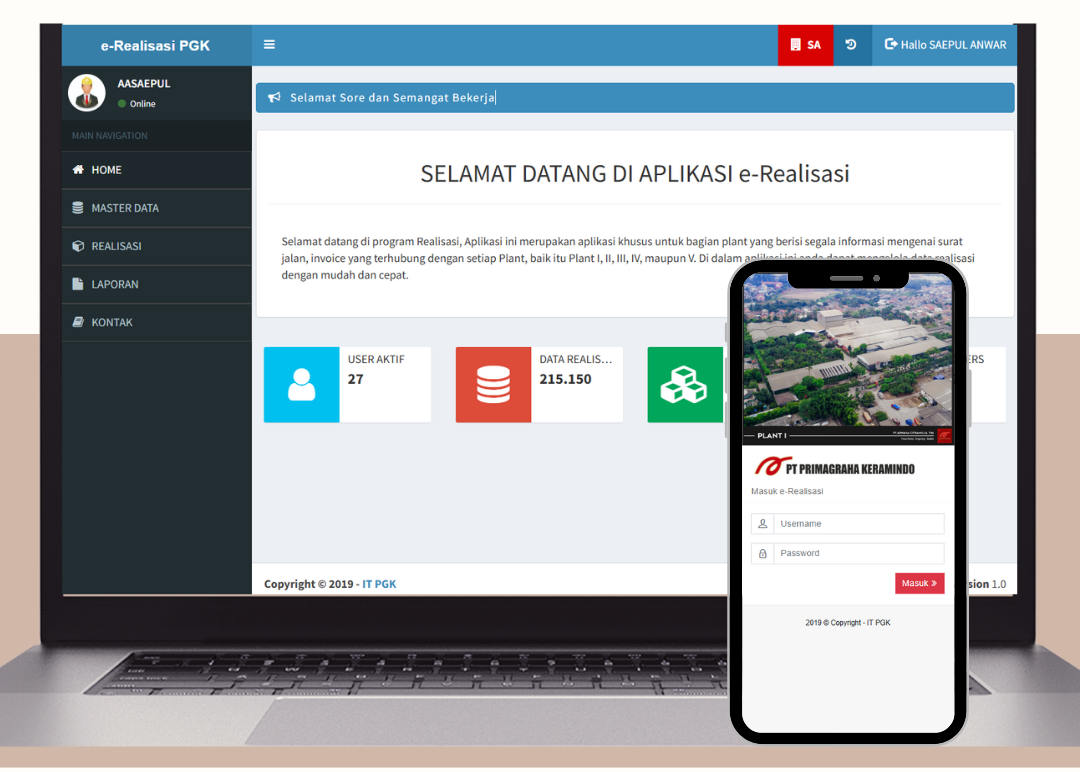Click the red Masuk button on phone

point(920,583)
